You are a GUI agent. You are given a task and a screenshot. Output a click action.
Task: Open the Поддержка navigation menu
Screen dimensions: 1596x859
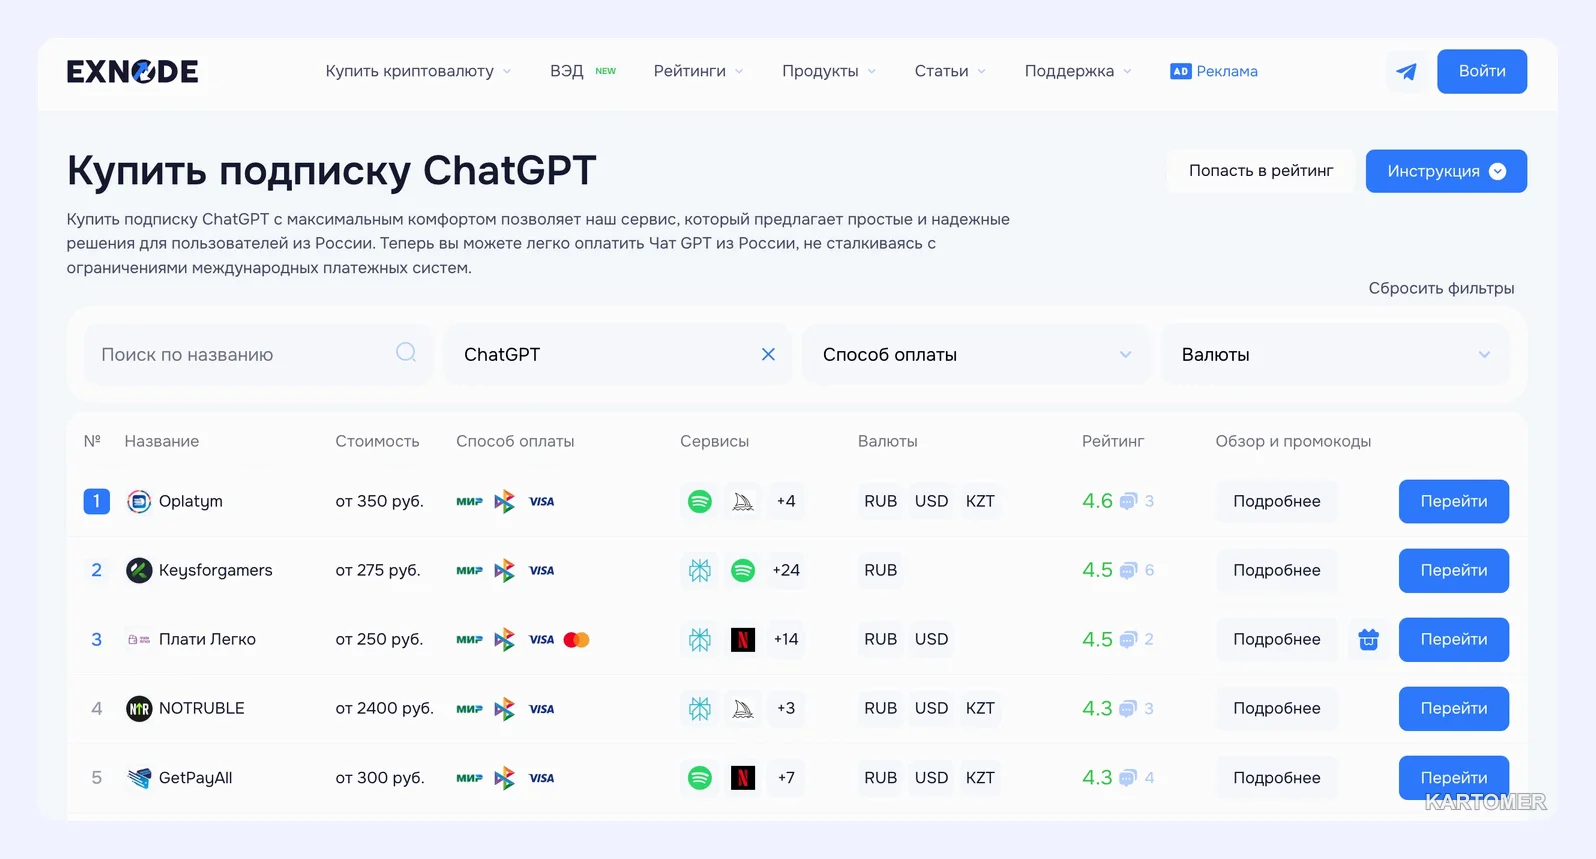pyautogui.click(x=1078, y=71)
